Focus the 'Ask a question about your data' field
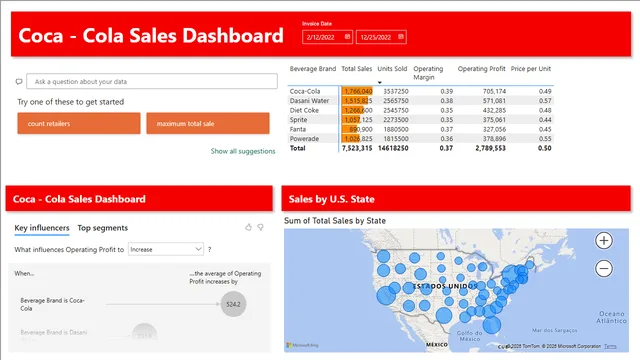The width and height of the screenshot is (640, 360). [x=152, y=81]
